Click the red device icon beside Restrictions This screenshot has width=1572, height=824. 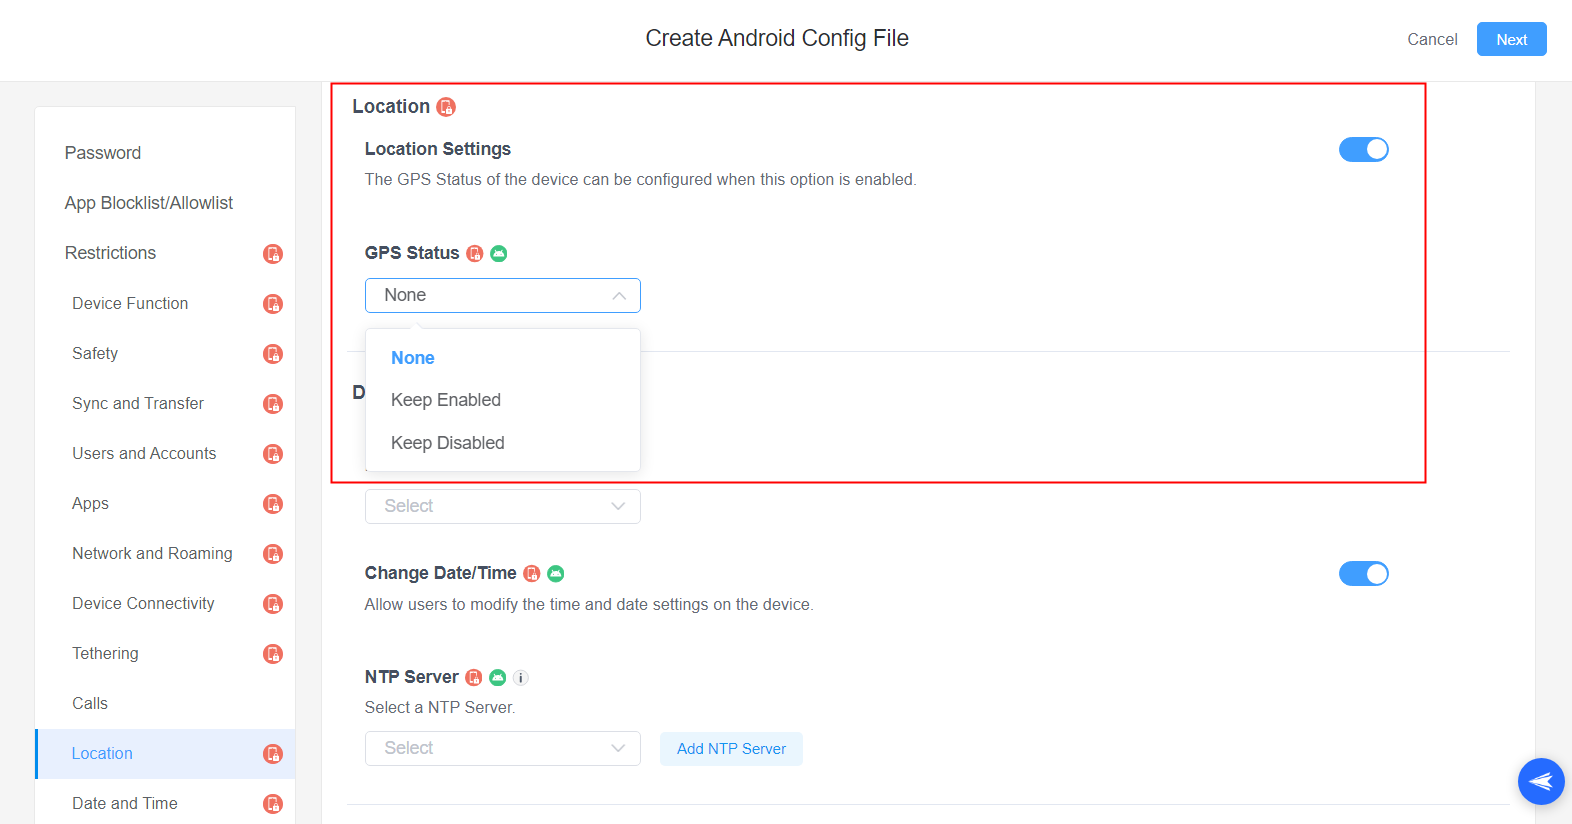[273, 253]
